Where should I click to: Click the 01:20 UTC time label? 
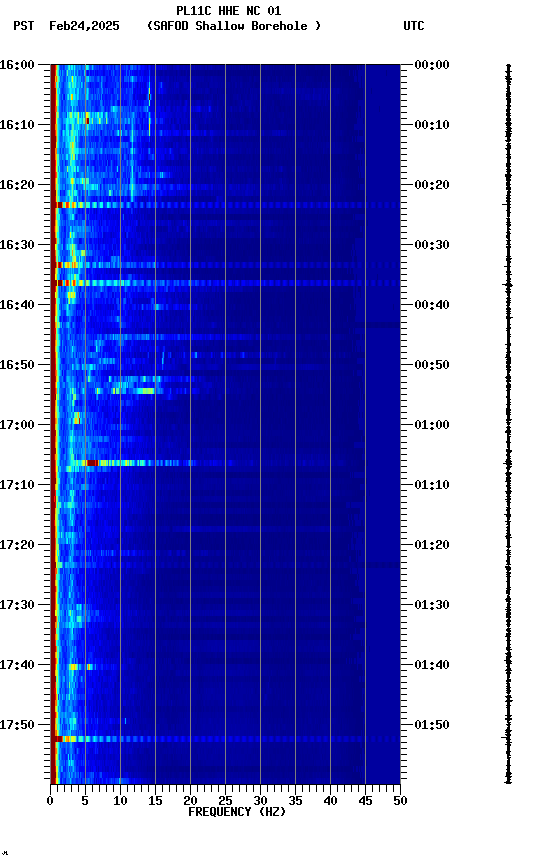pos(432,546)
